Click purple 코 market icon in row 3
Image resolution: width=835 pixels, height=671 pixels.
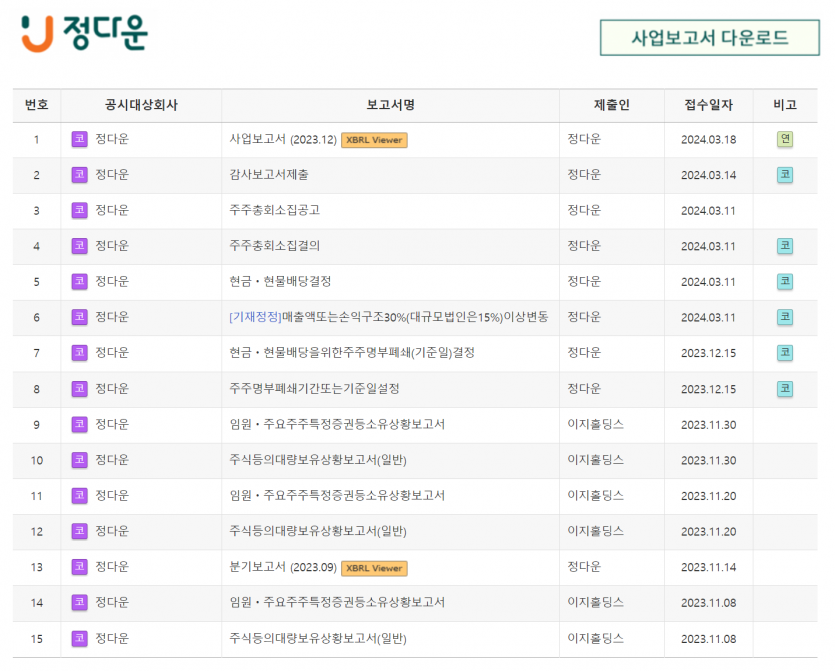tap(79, 210)
